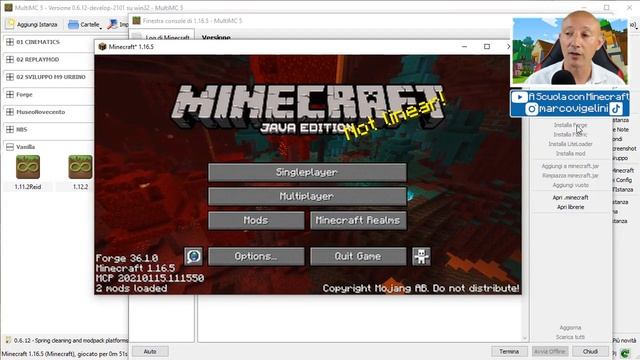
Task: Click the Aiuto button
Action: click(150, 351)
